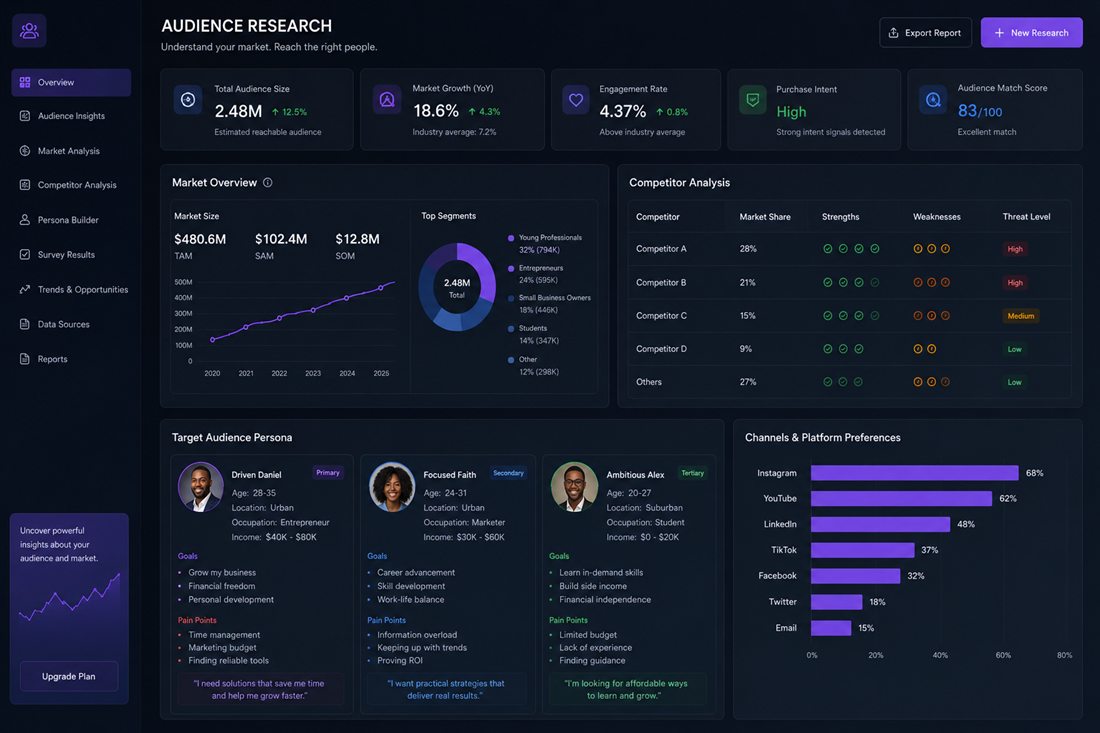This screenshot has height=733, width=1100.
Task: Click the Export Report button
Action: click(x=925, y=33)
